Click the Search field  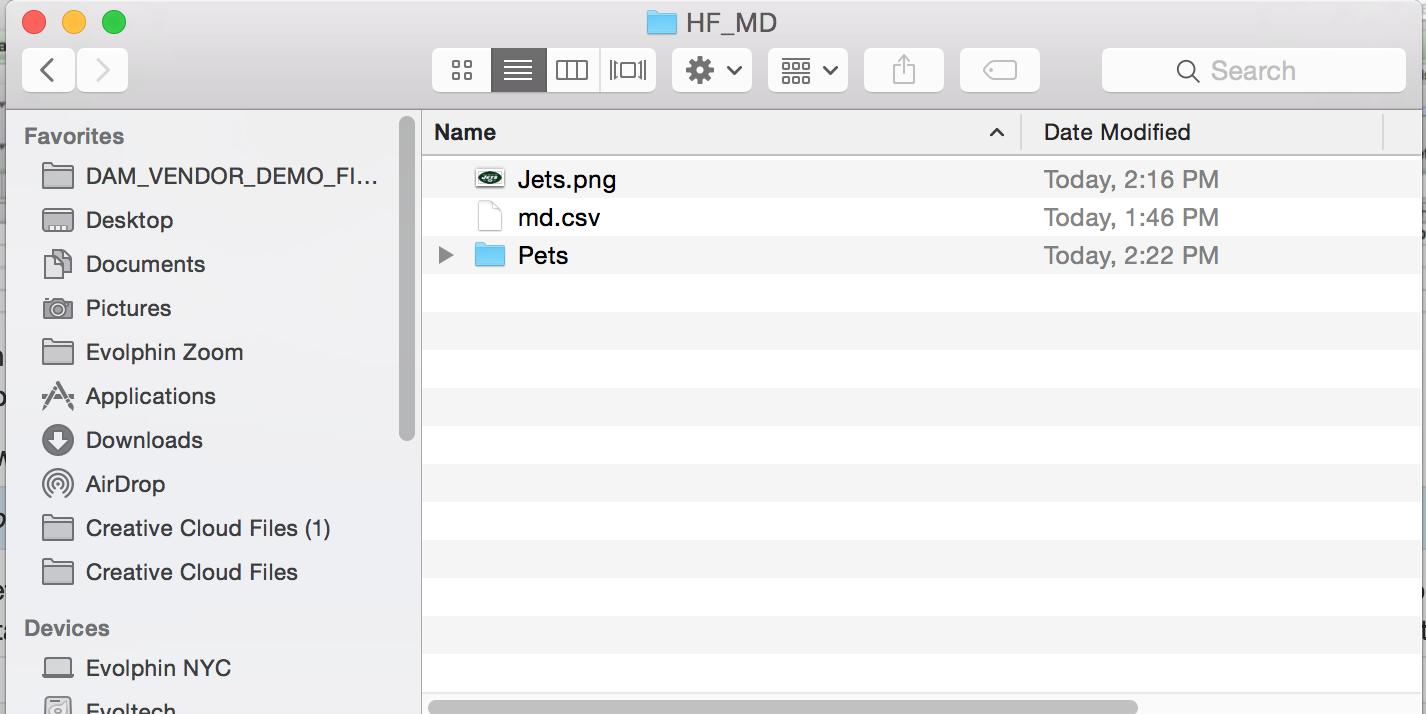[x=1253, y=70]
